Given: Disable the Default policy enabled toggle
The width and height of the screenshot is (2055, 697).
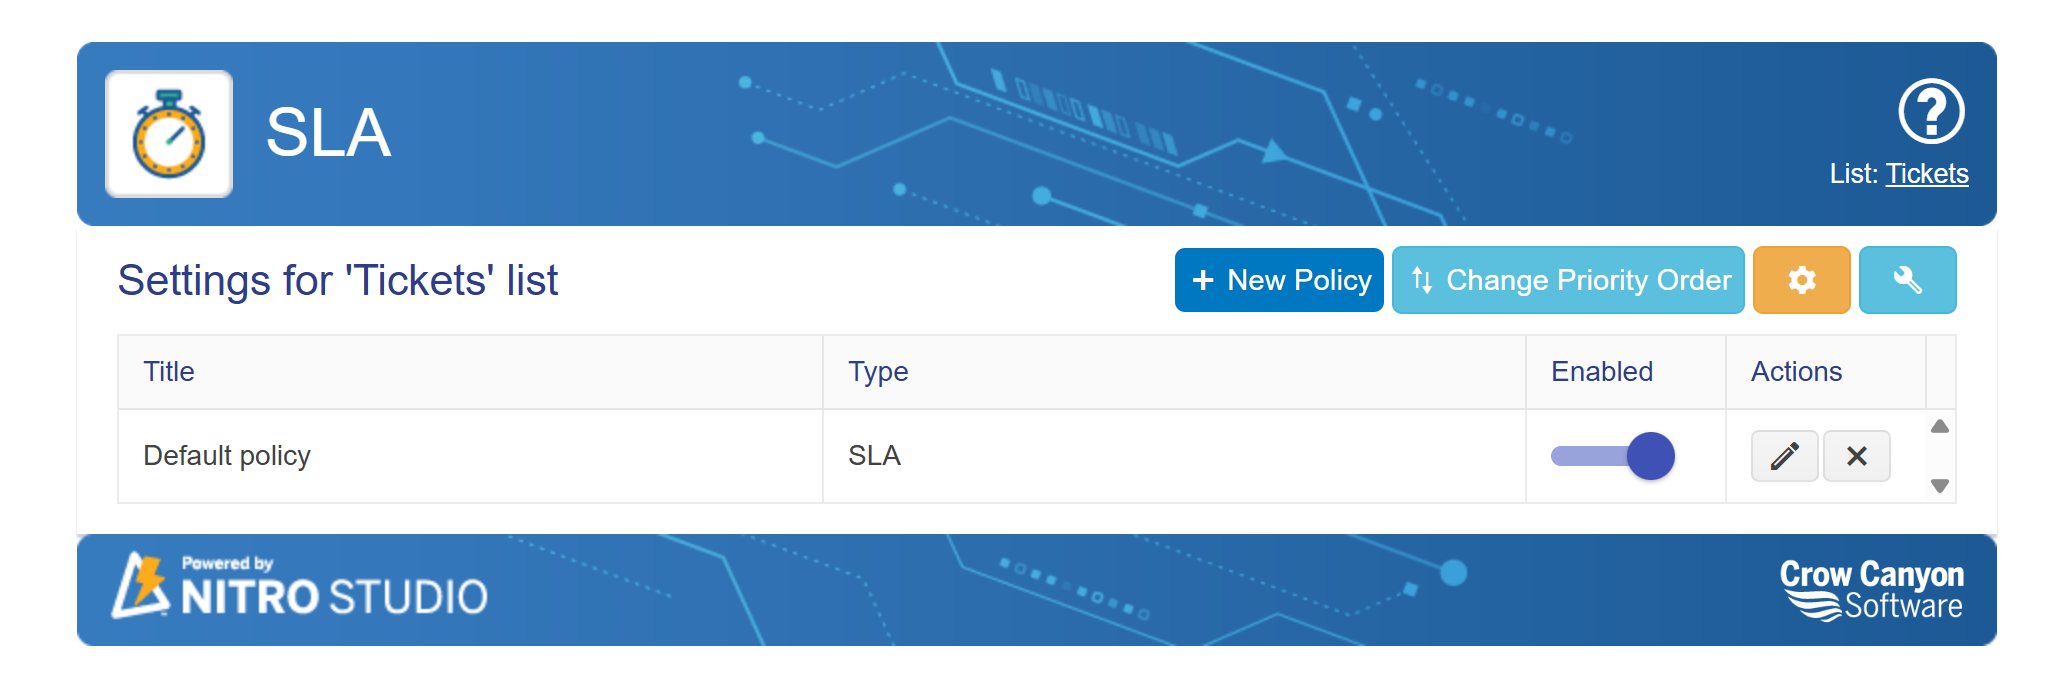Looking at the screenshot, I should 1612,456.
